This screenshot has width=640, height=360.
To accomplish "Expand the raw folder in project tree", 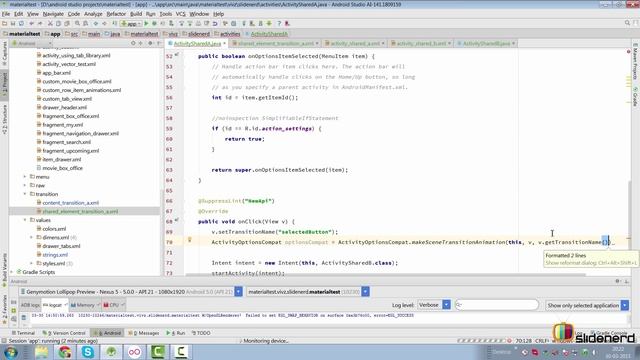I will [x=25, y=185].
